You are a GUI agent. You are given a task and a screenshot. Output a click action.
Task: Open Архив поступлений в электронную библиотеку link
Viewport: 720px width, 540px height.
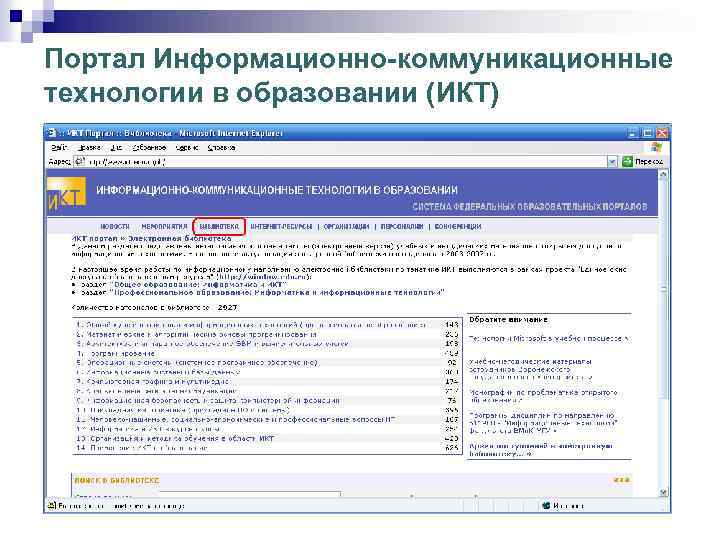(x=541, y=450)
